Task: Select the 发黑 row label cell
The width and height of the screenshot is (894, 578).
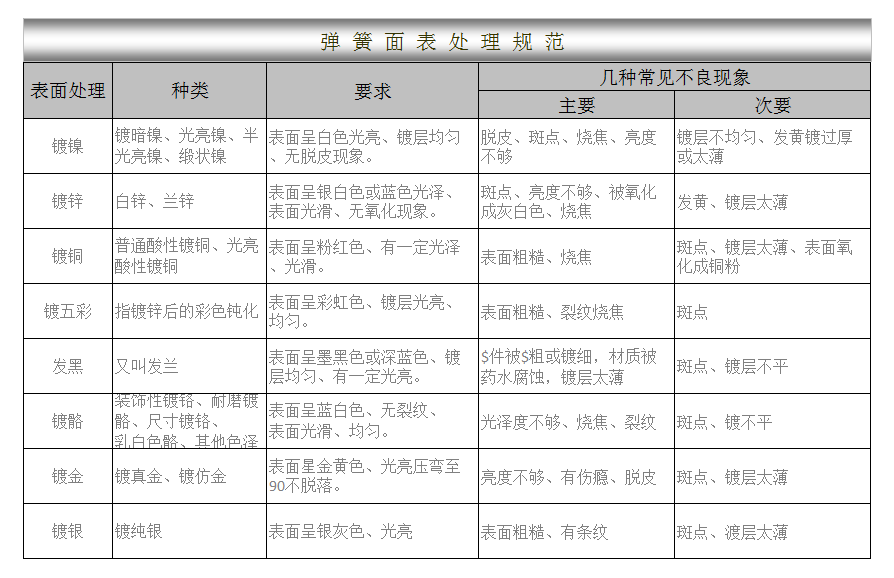Action: point(68,366)
